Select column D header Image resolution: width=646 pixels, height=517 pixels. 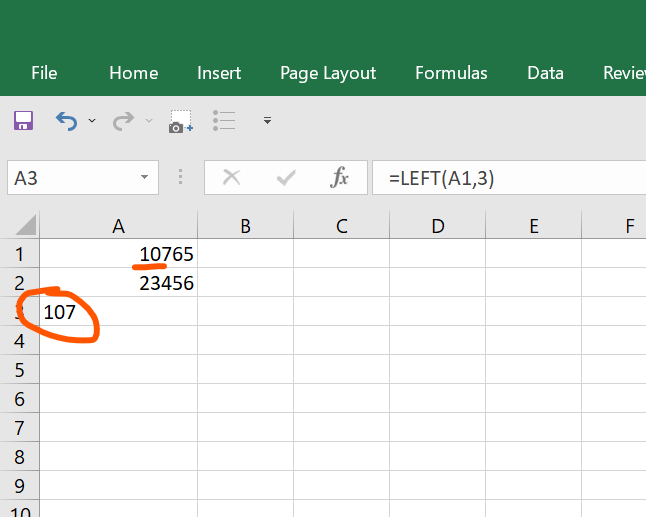tap(438, 226)
